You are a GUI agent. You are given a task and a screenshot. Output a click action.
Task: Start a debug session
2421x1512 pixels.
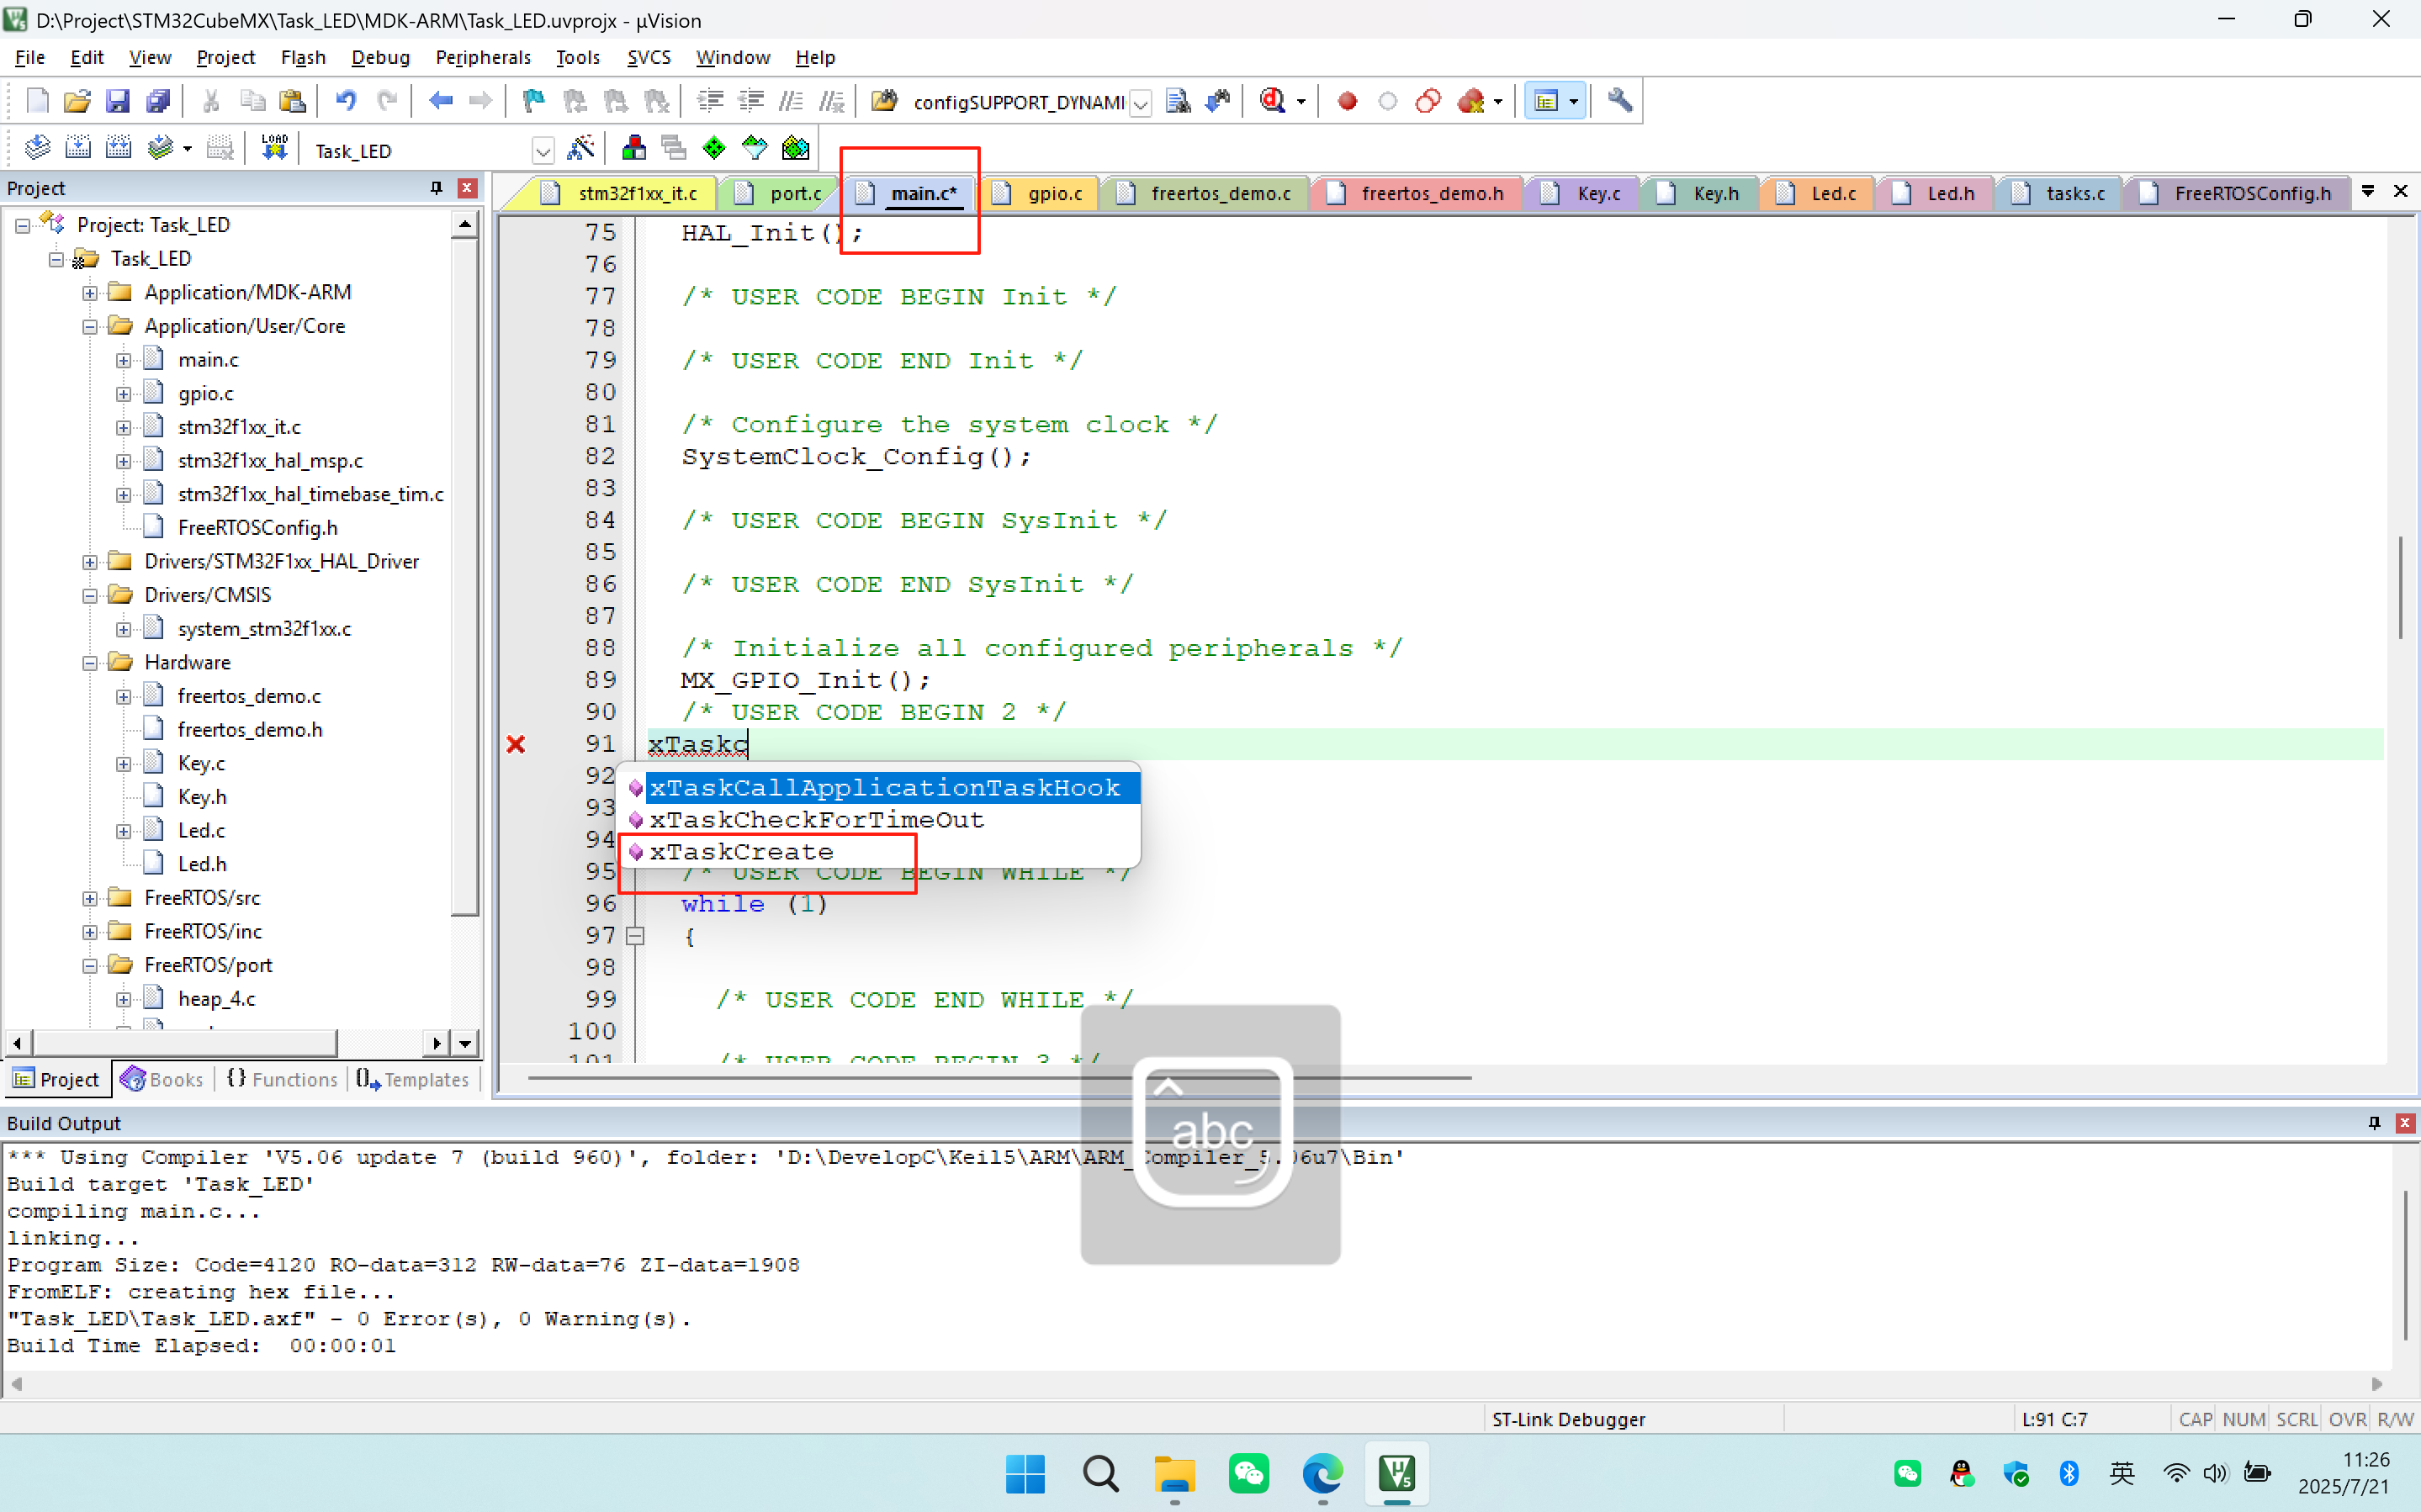(1274, 100)
